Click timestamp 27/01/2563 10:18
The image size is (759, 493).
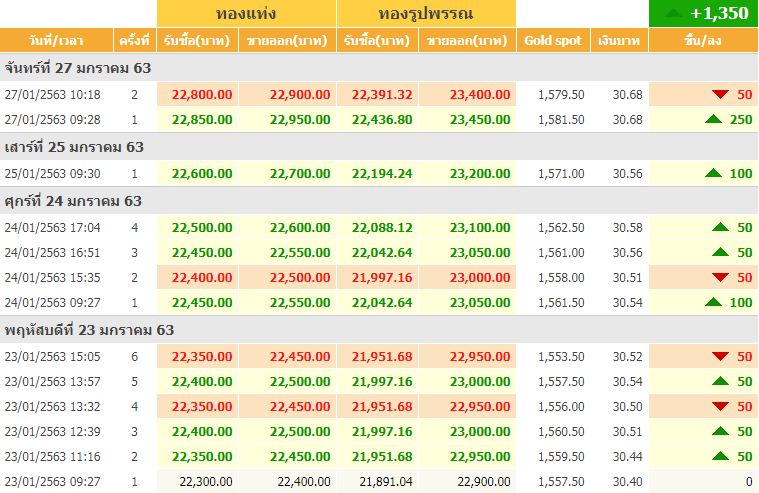click(52, 94)
